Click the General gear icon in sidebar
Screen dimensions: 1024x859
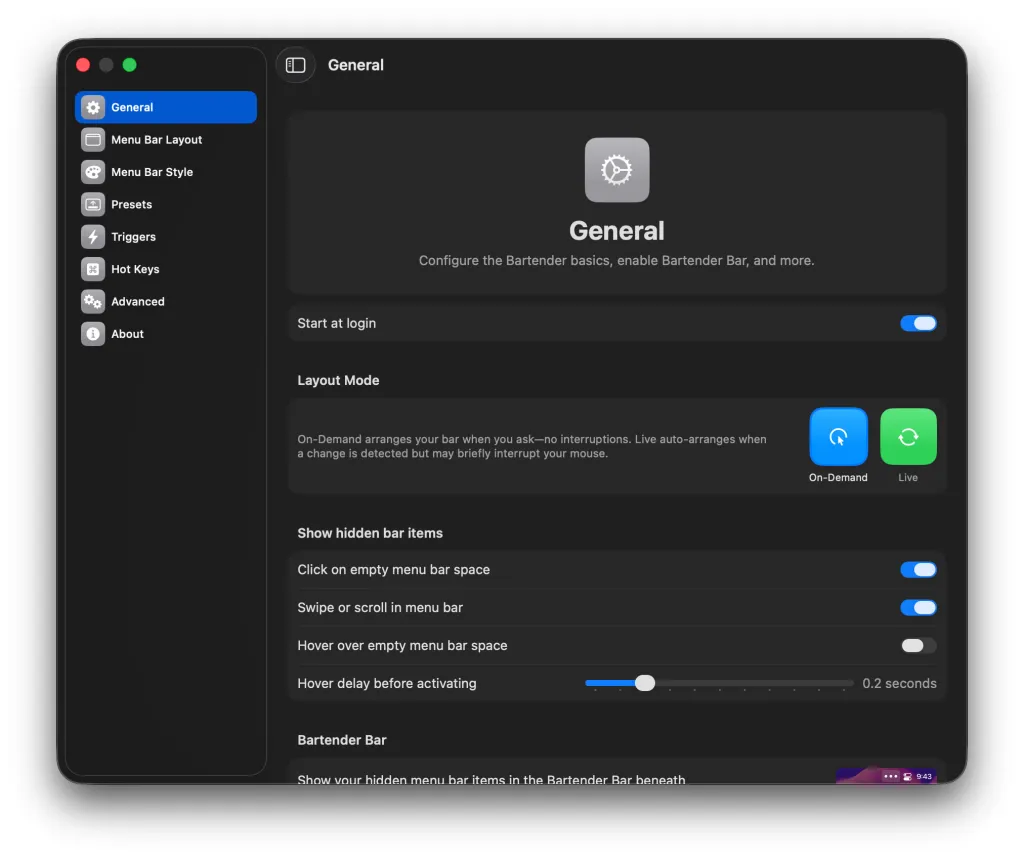[94, 107]
